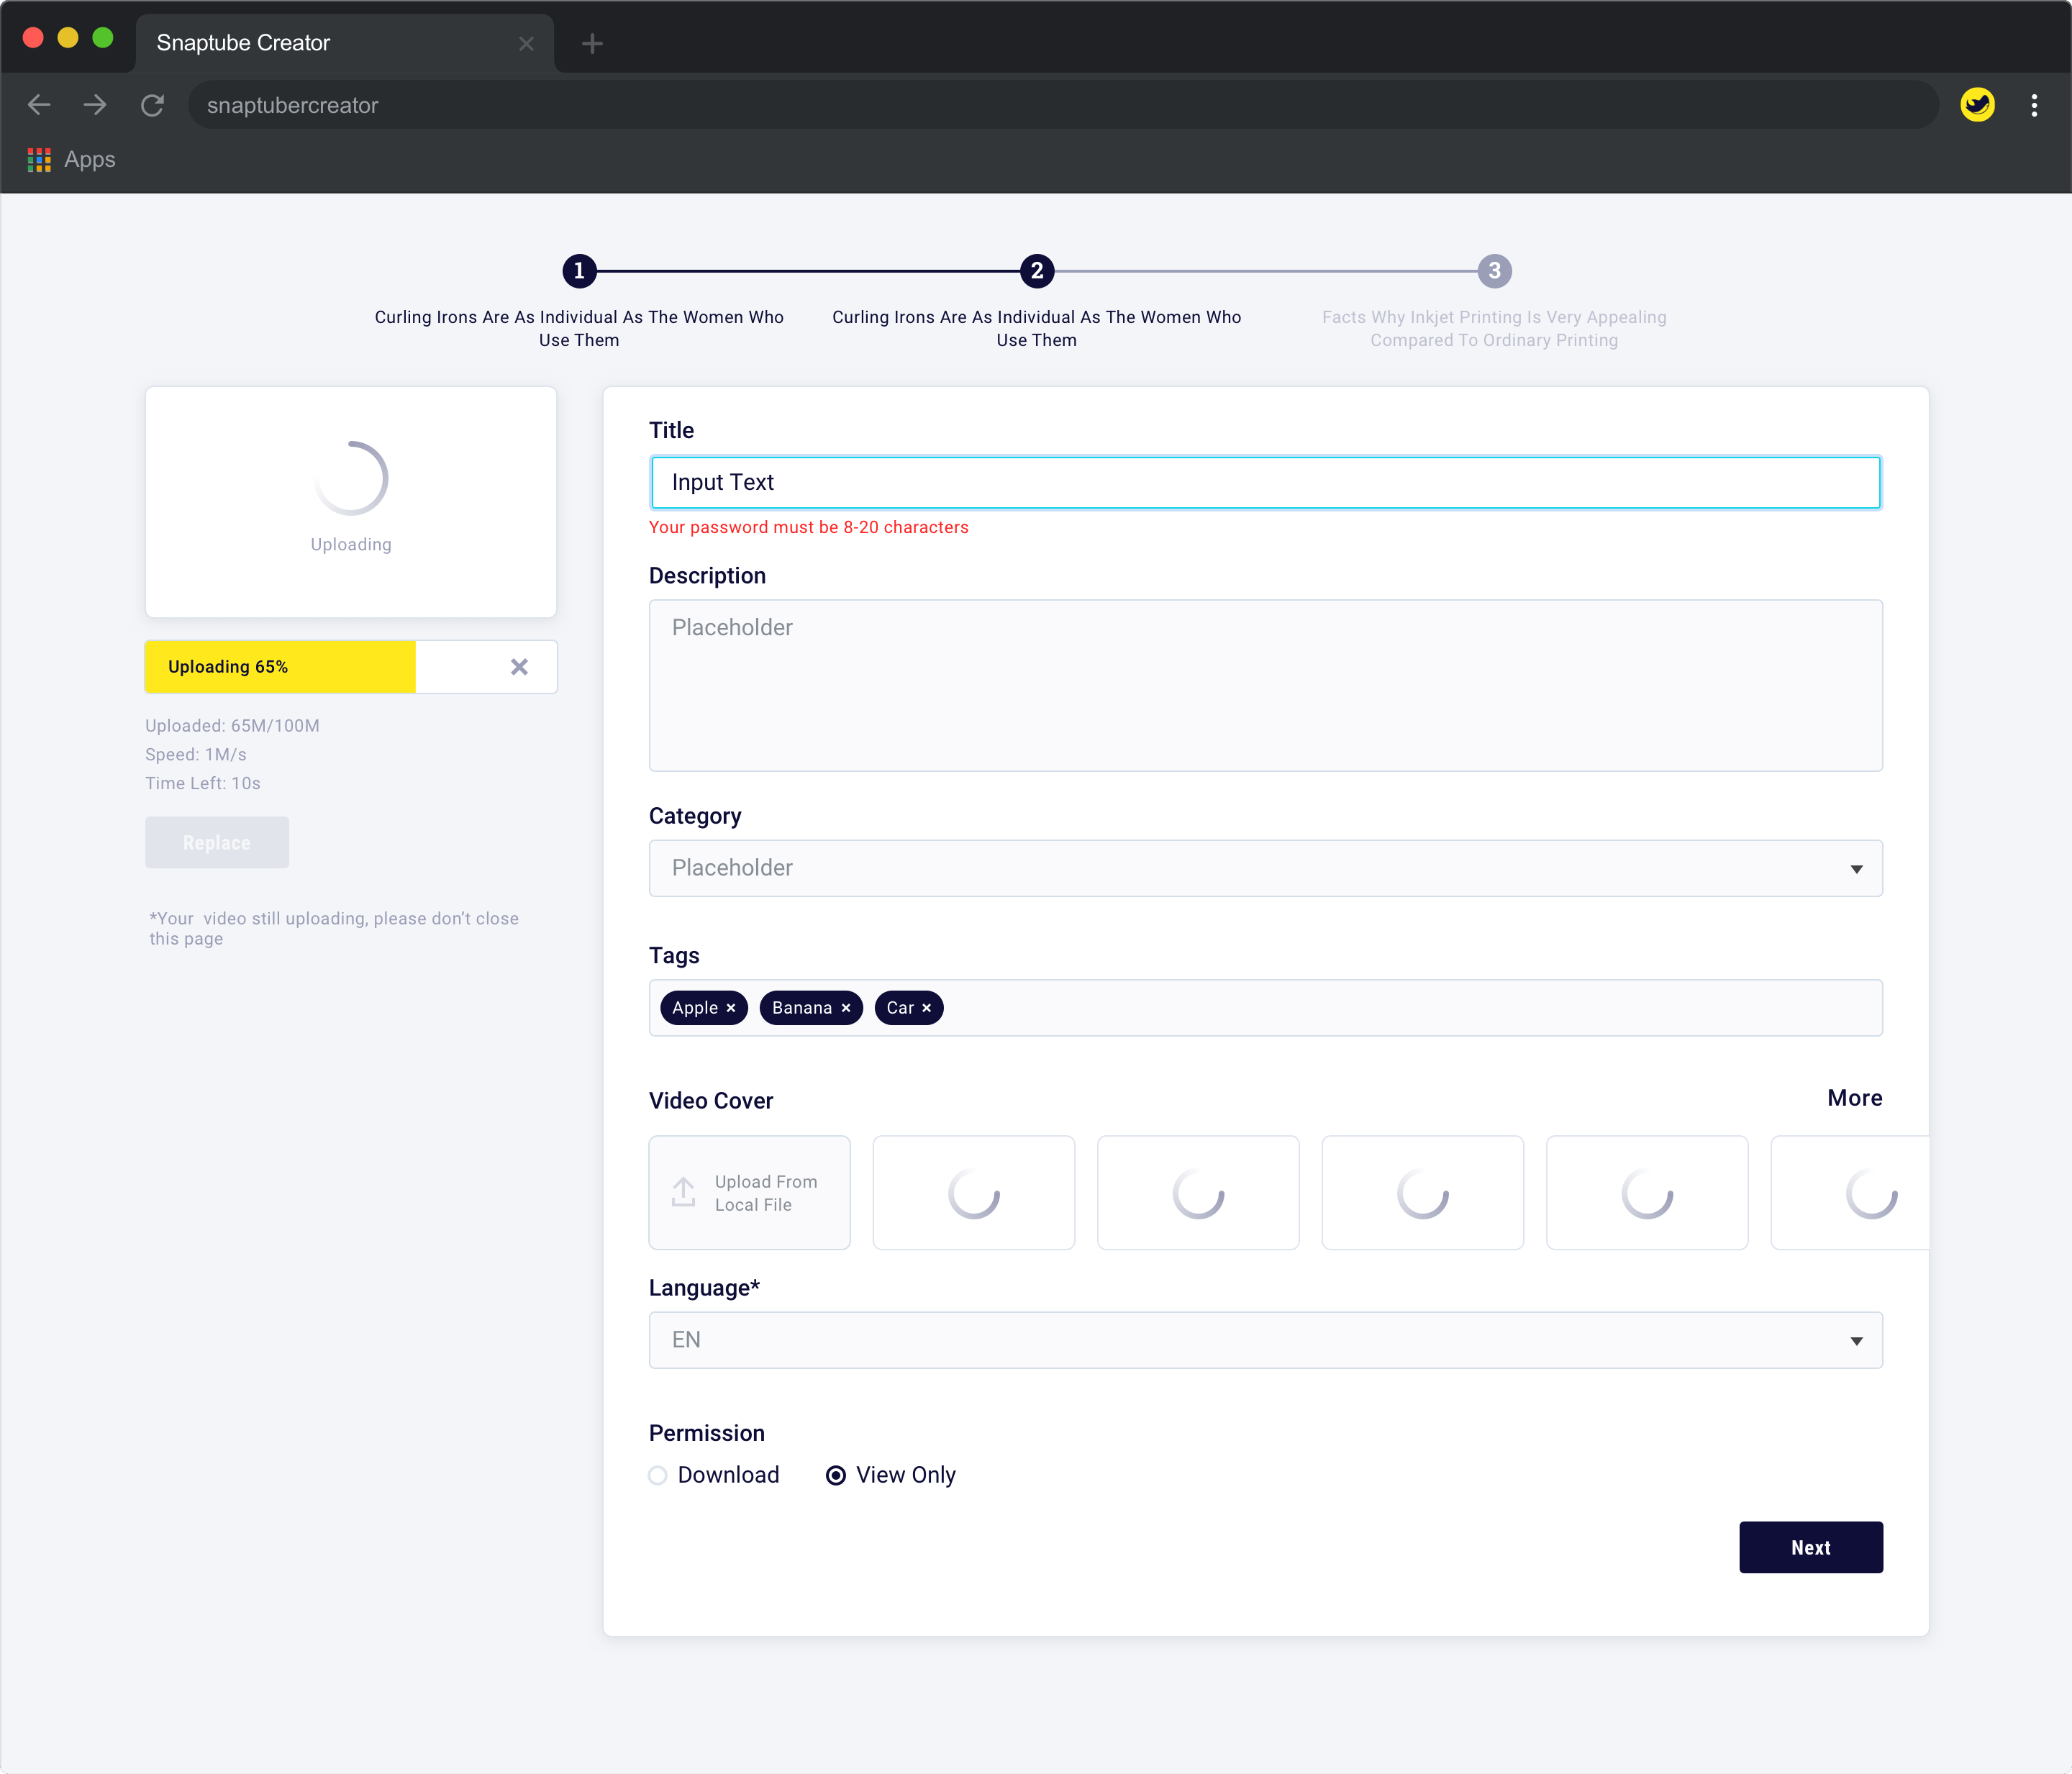Focus the Title input field

point(1265,483)
